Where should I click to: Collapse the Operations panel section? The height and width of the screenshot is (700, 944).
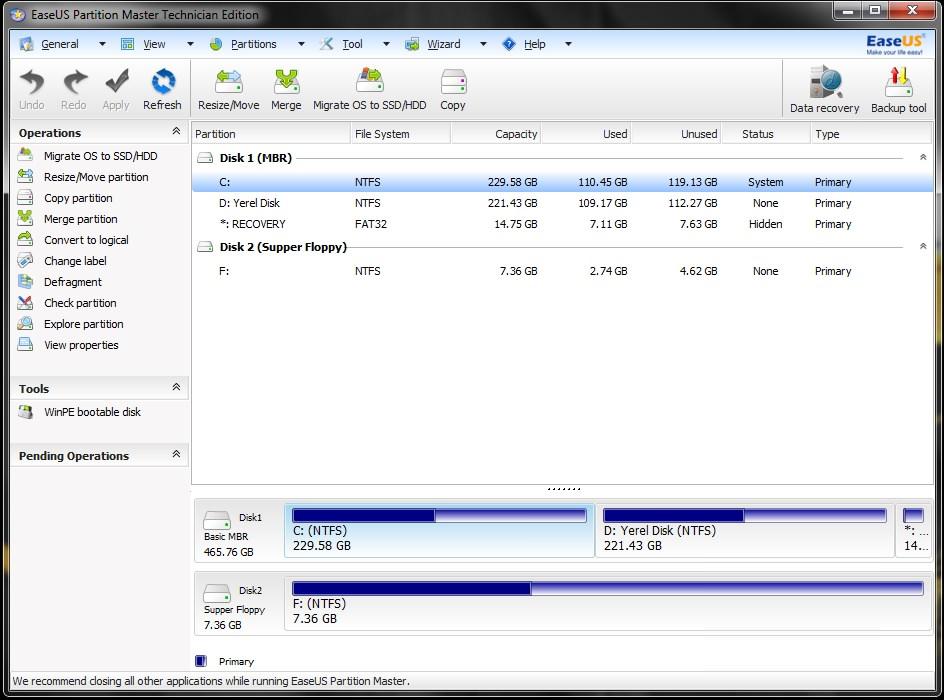click(x=176, y=132)
